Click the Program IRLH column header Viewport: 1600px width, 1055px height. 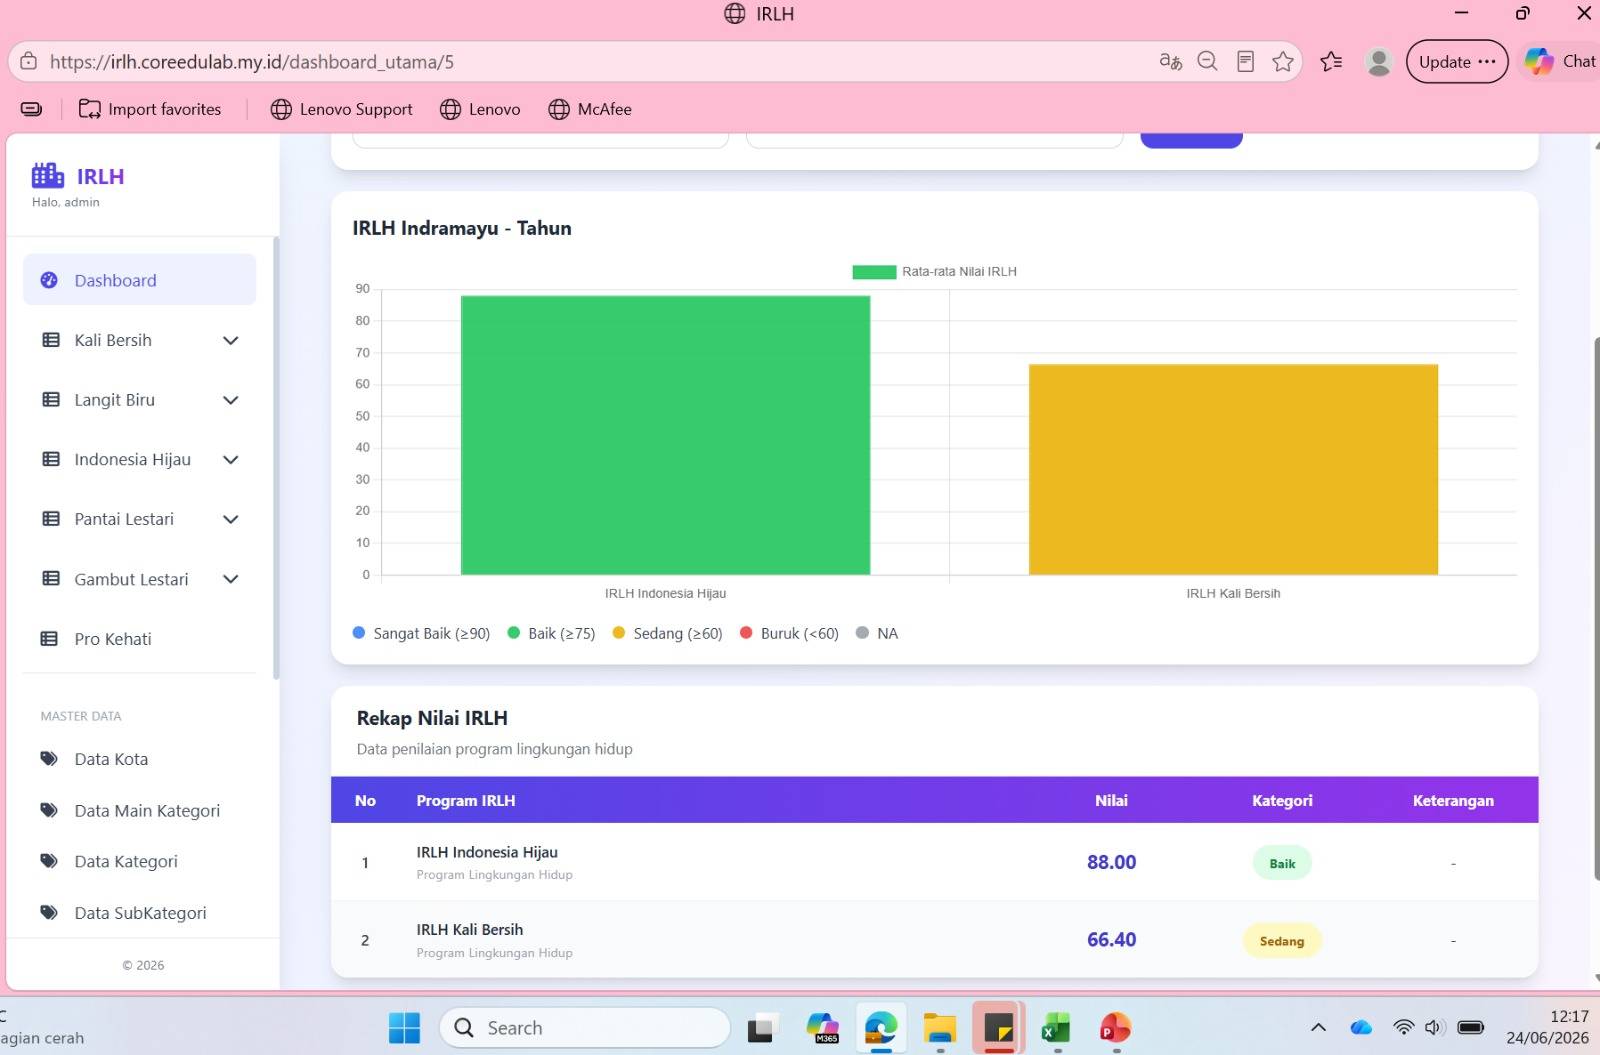click(x=466, y=800)
